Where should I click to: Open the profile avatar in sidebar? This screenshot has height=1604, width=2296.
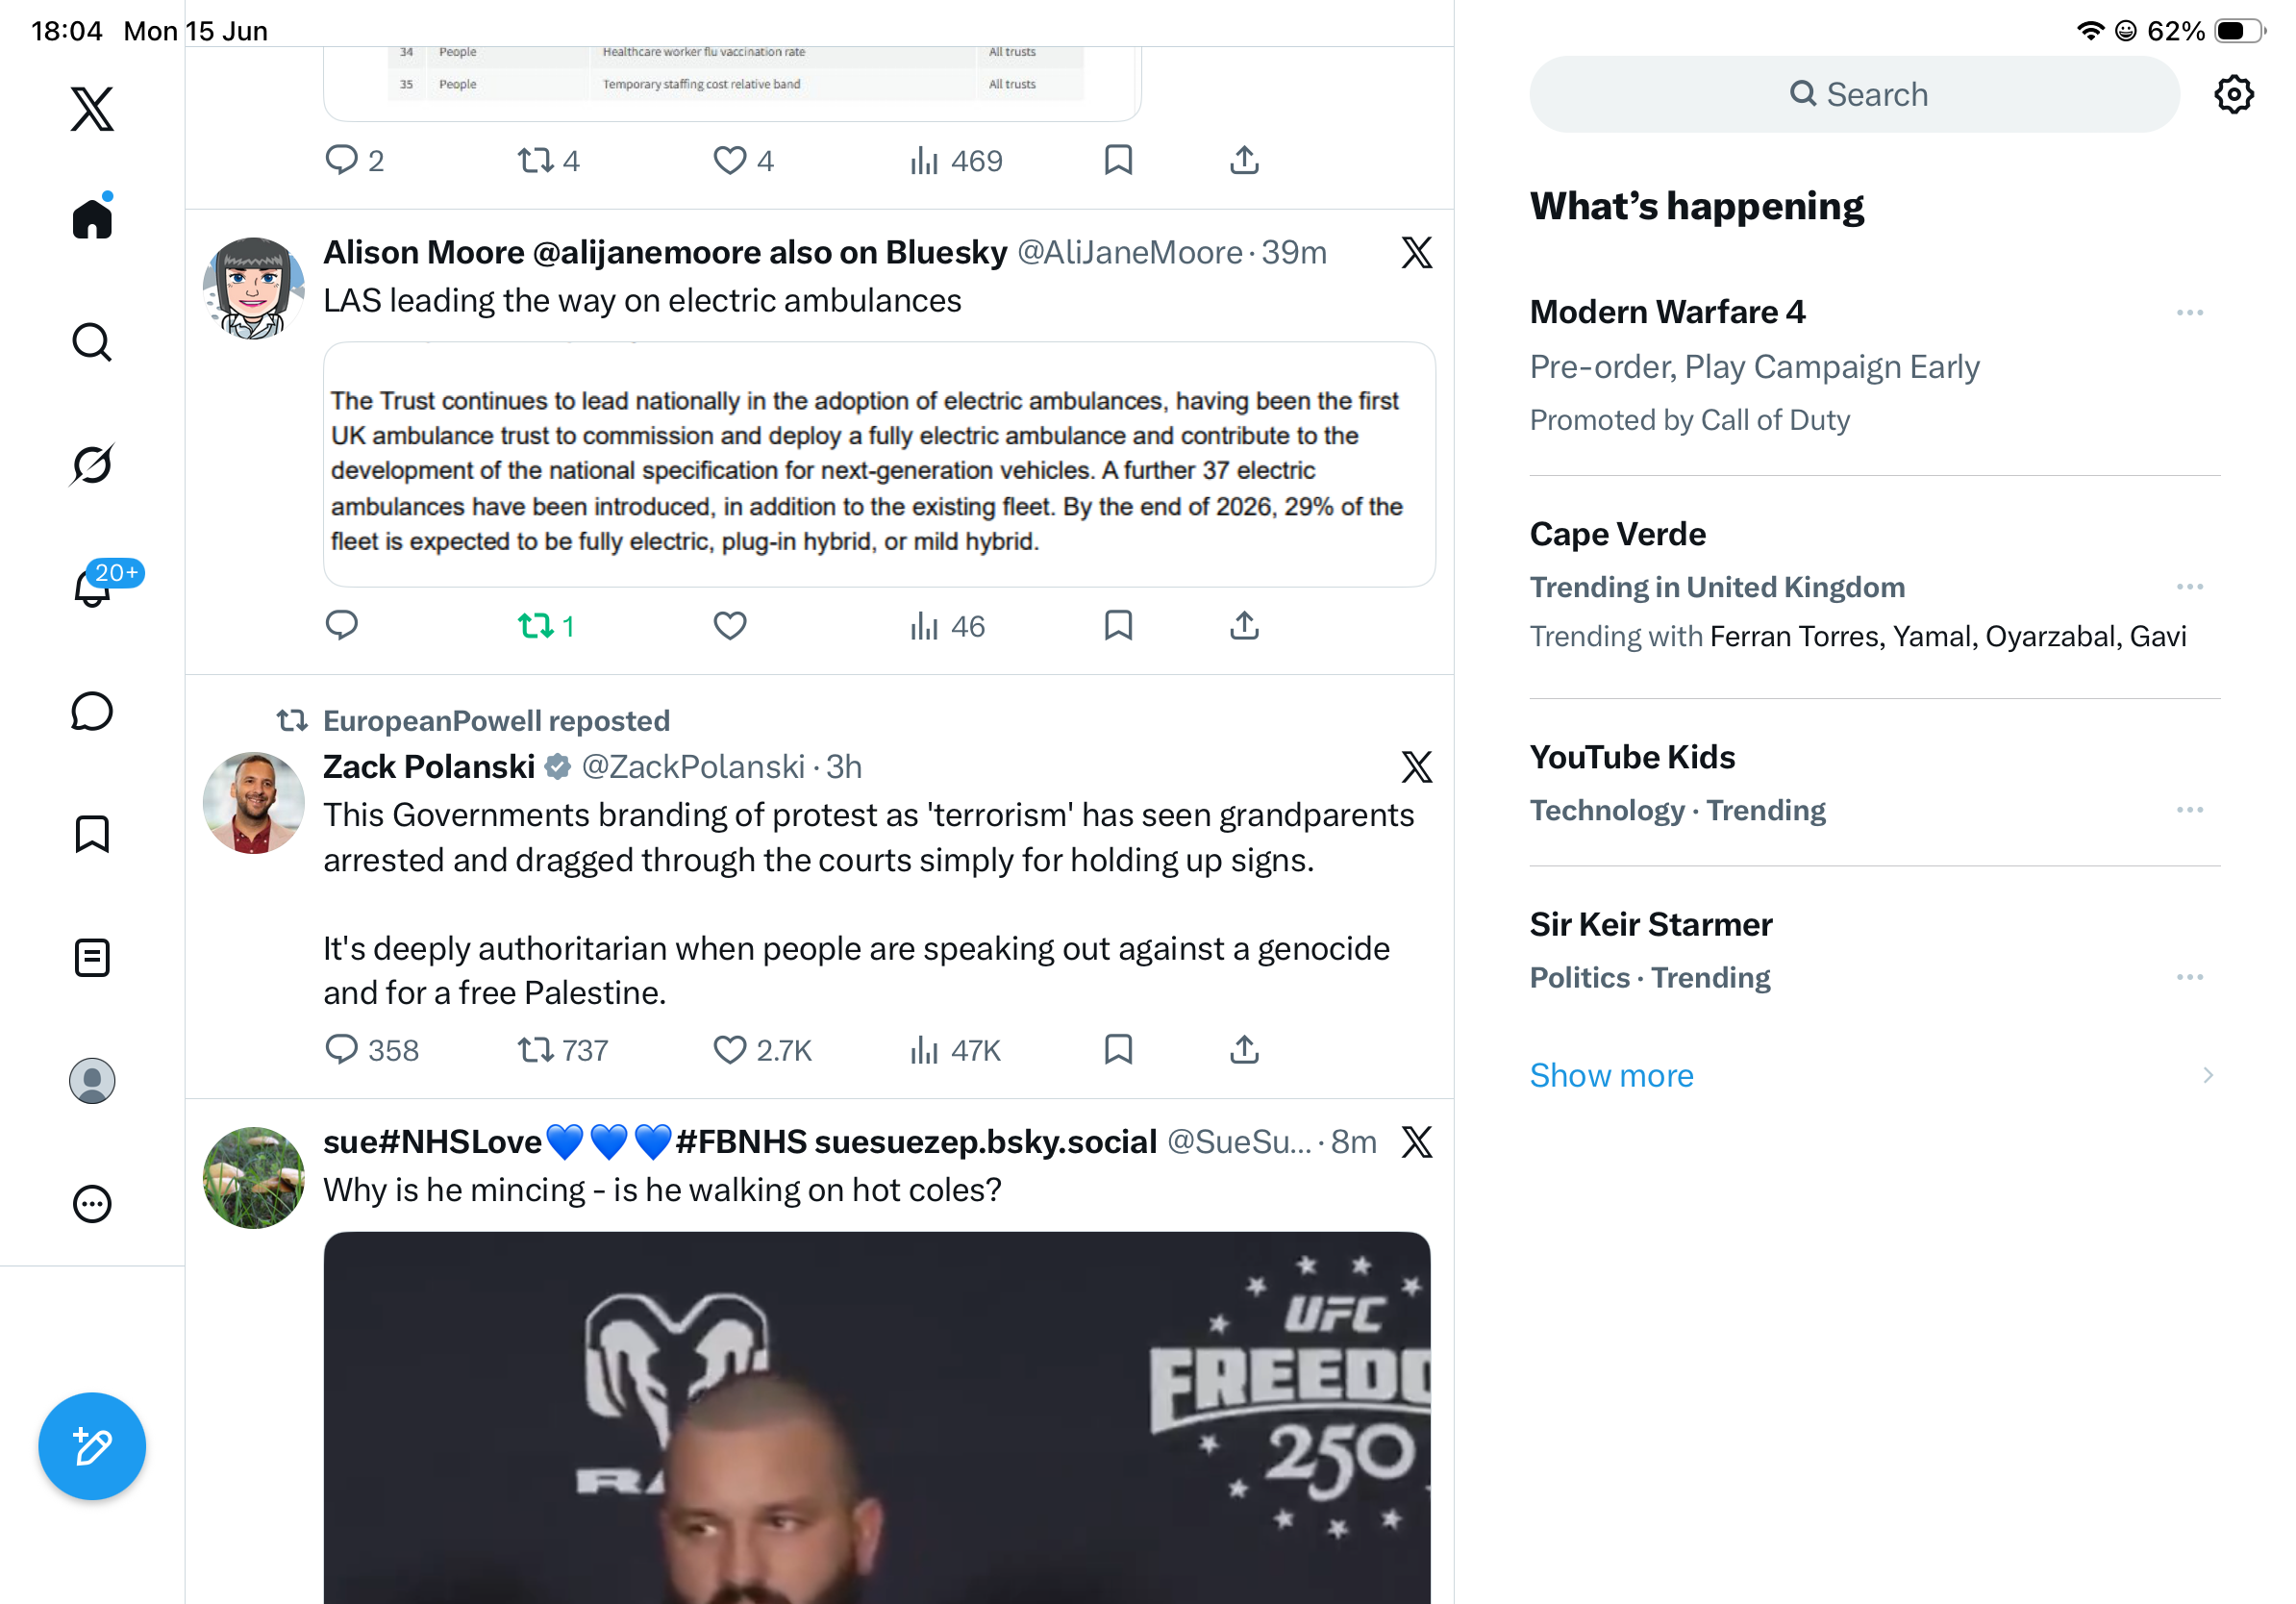[x=92, y=1081]
